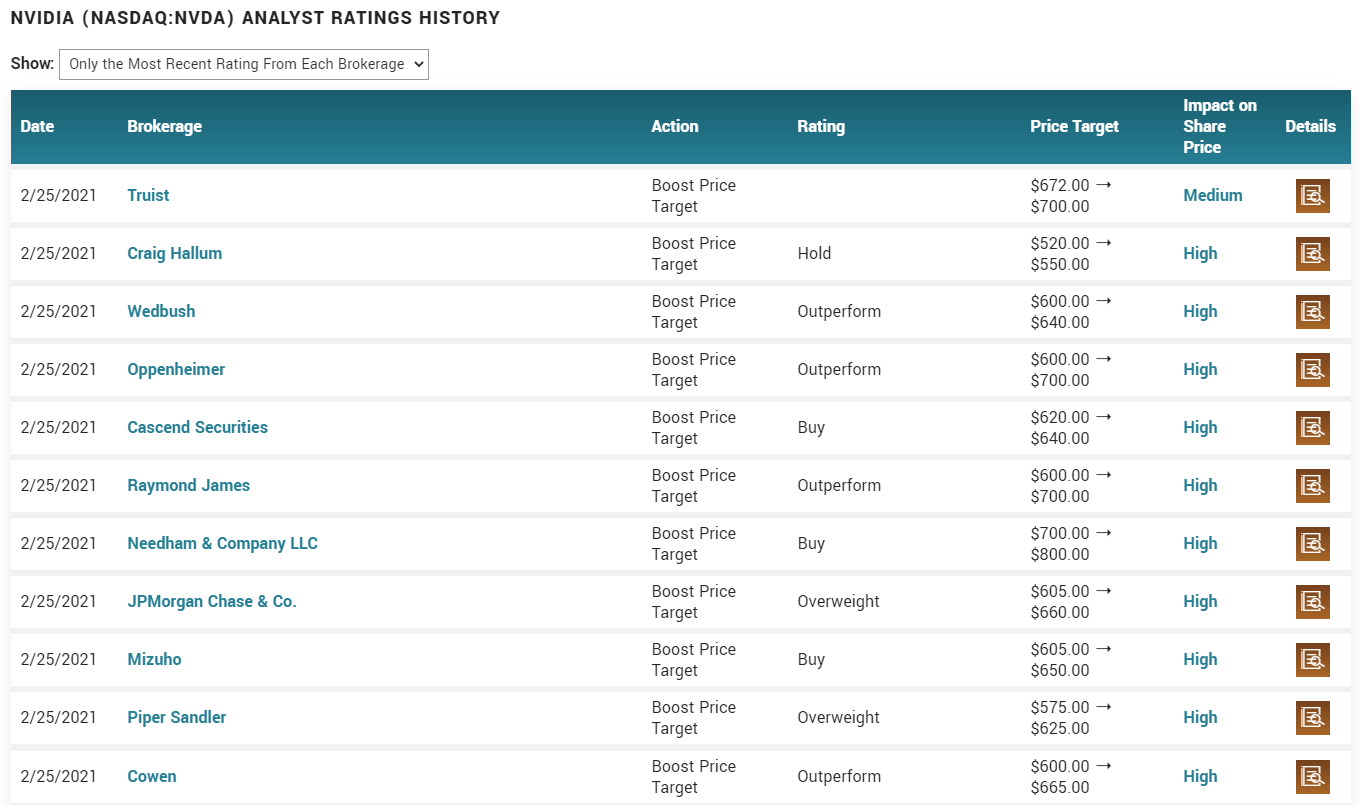Open details icon for Raymond James row
Viewport: 1360px width, 805px height.
click(x=1312, y=486)
